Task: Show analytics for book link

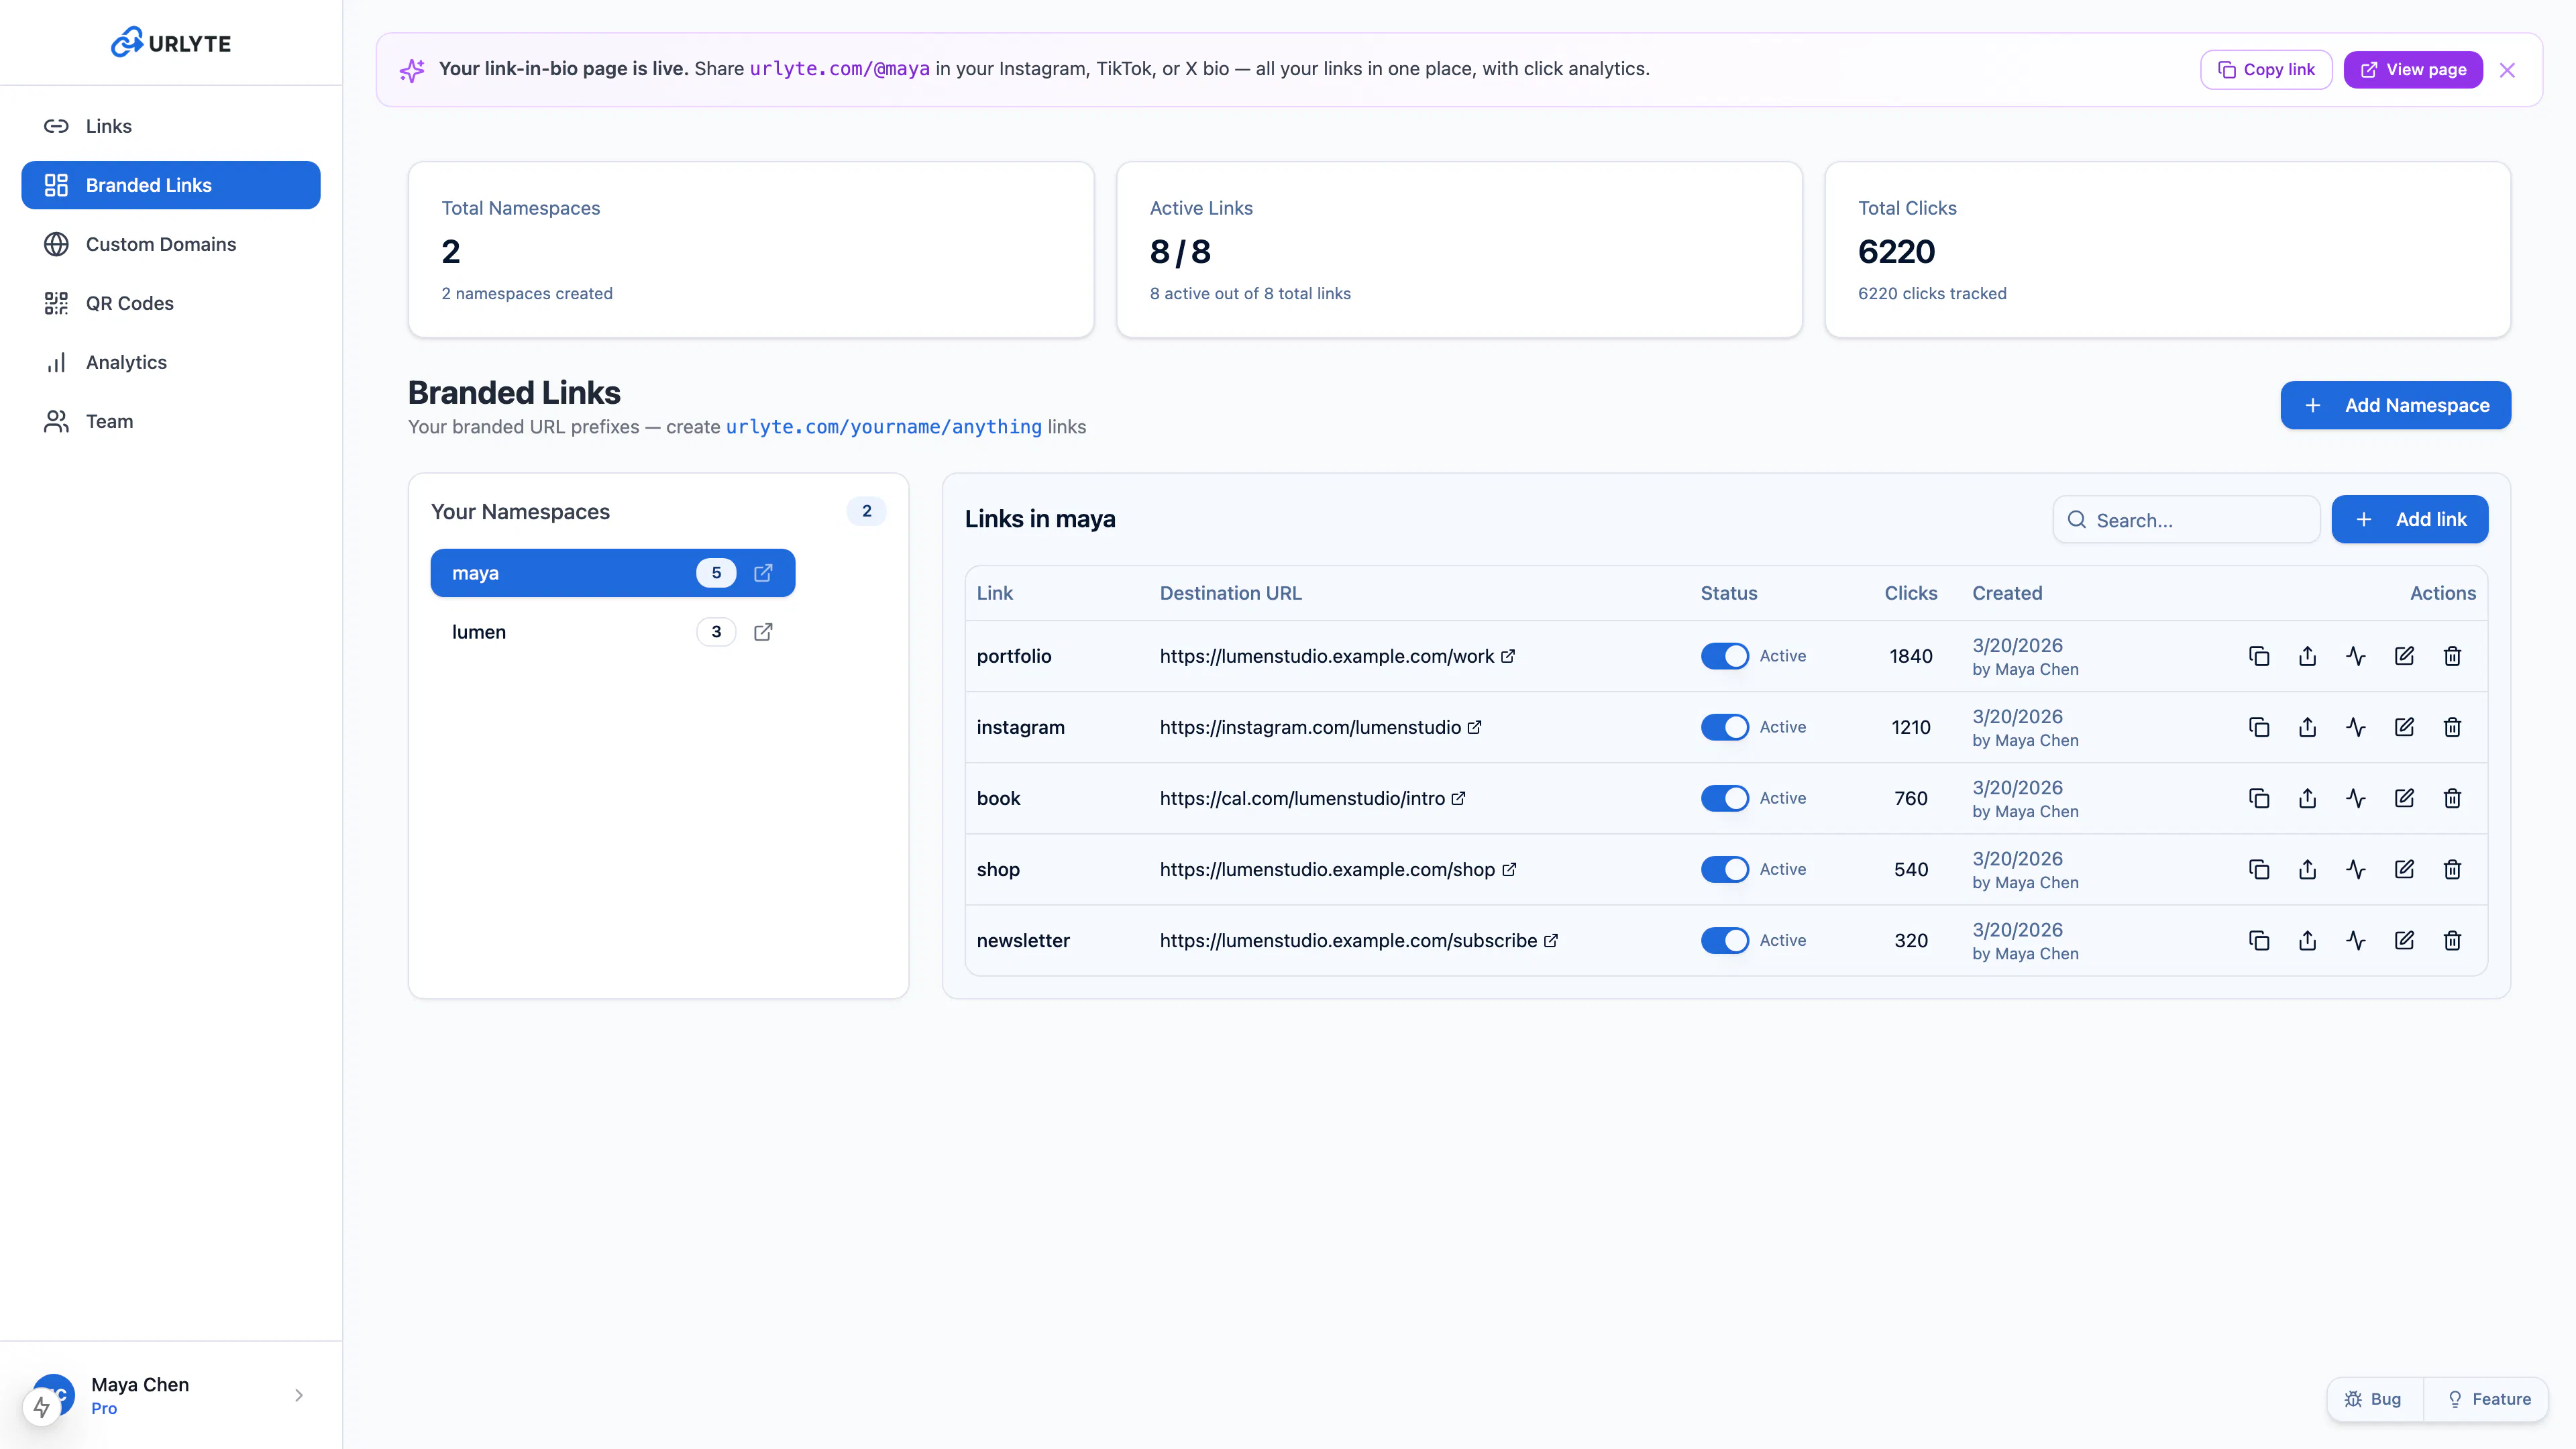Action: point(2356,798)
